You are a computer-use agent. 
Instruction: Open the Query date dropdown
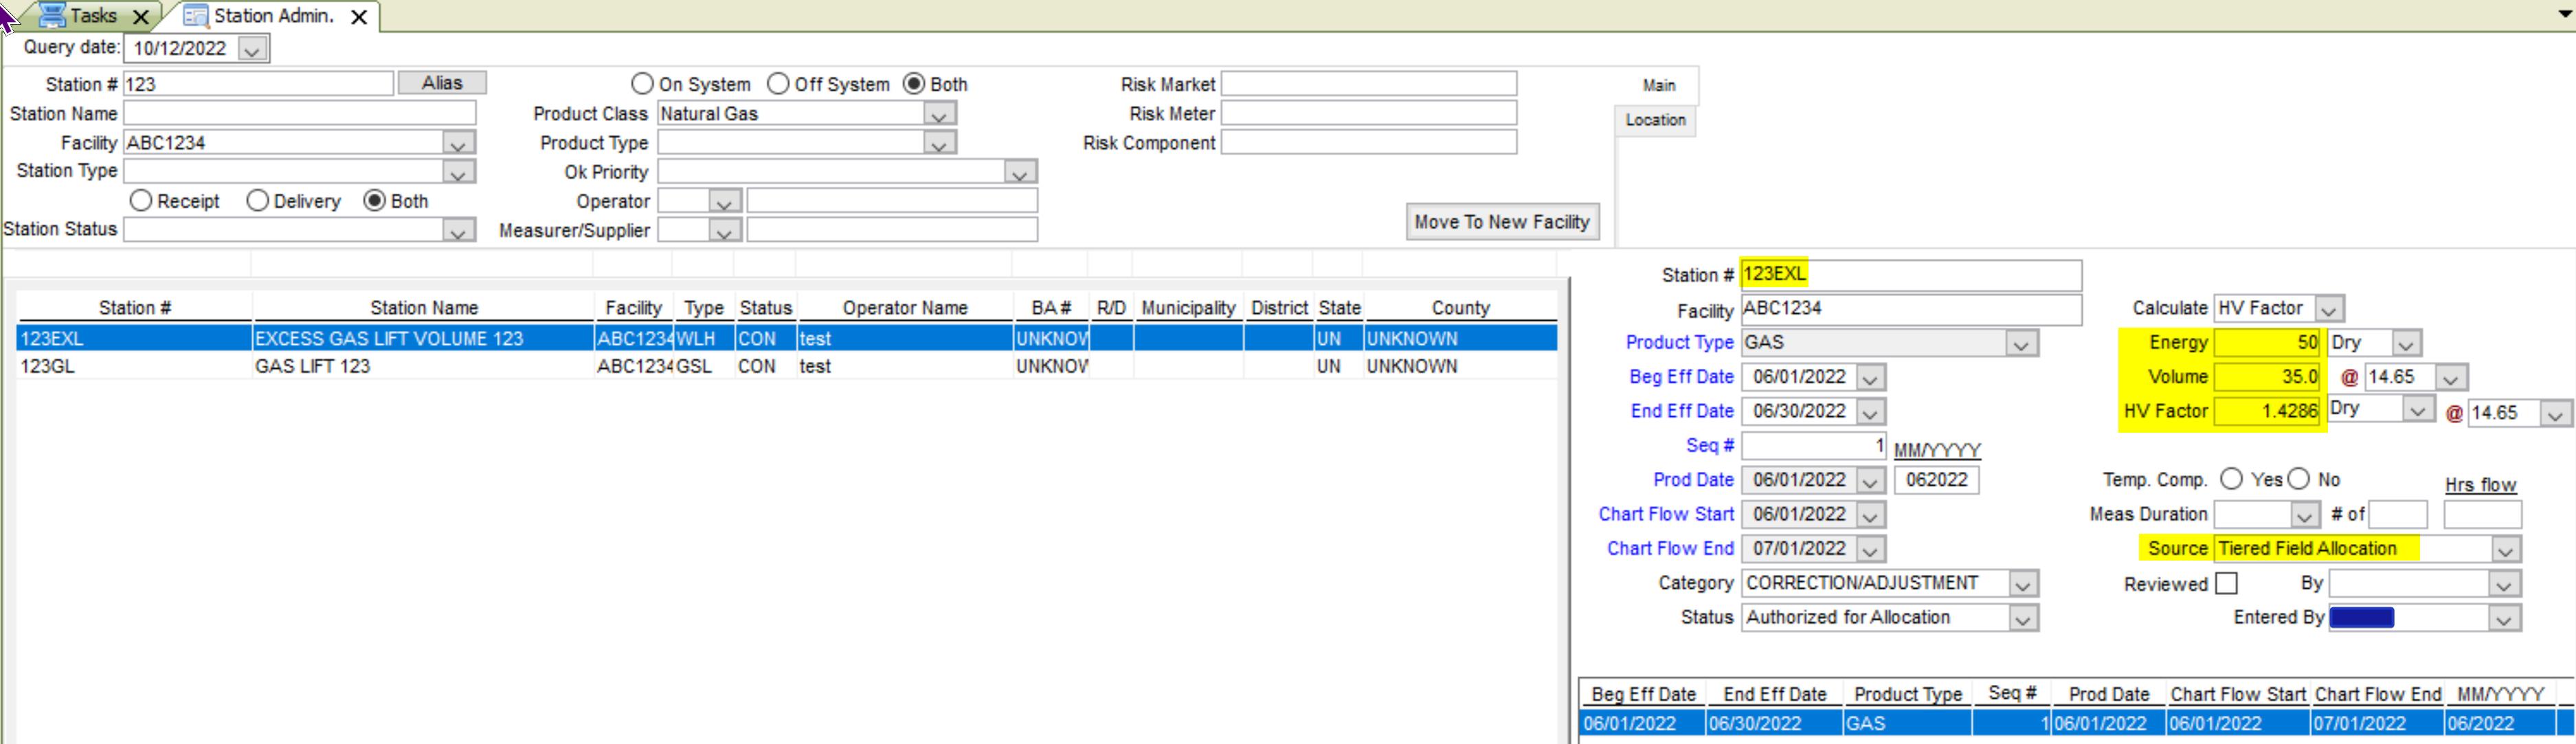click(252, 49)
